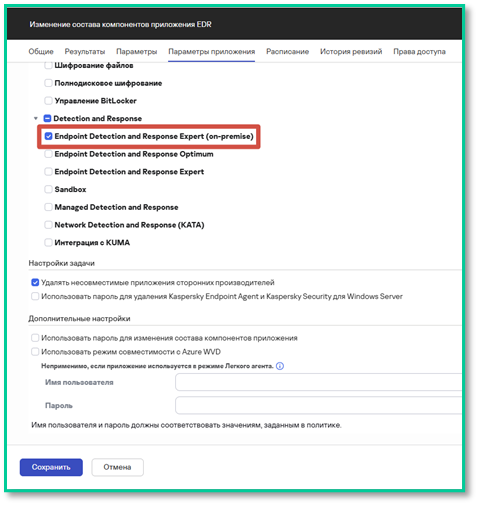The height and width of the screenshot is (505, 478).
Task: Click the dialog title Изменение состава компонентов приложения EDR
Action: tap(120, 24)
